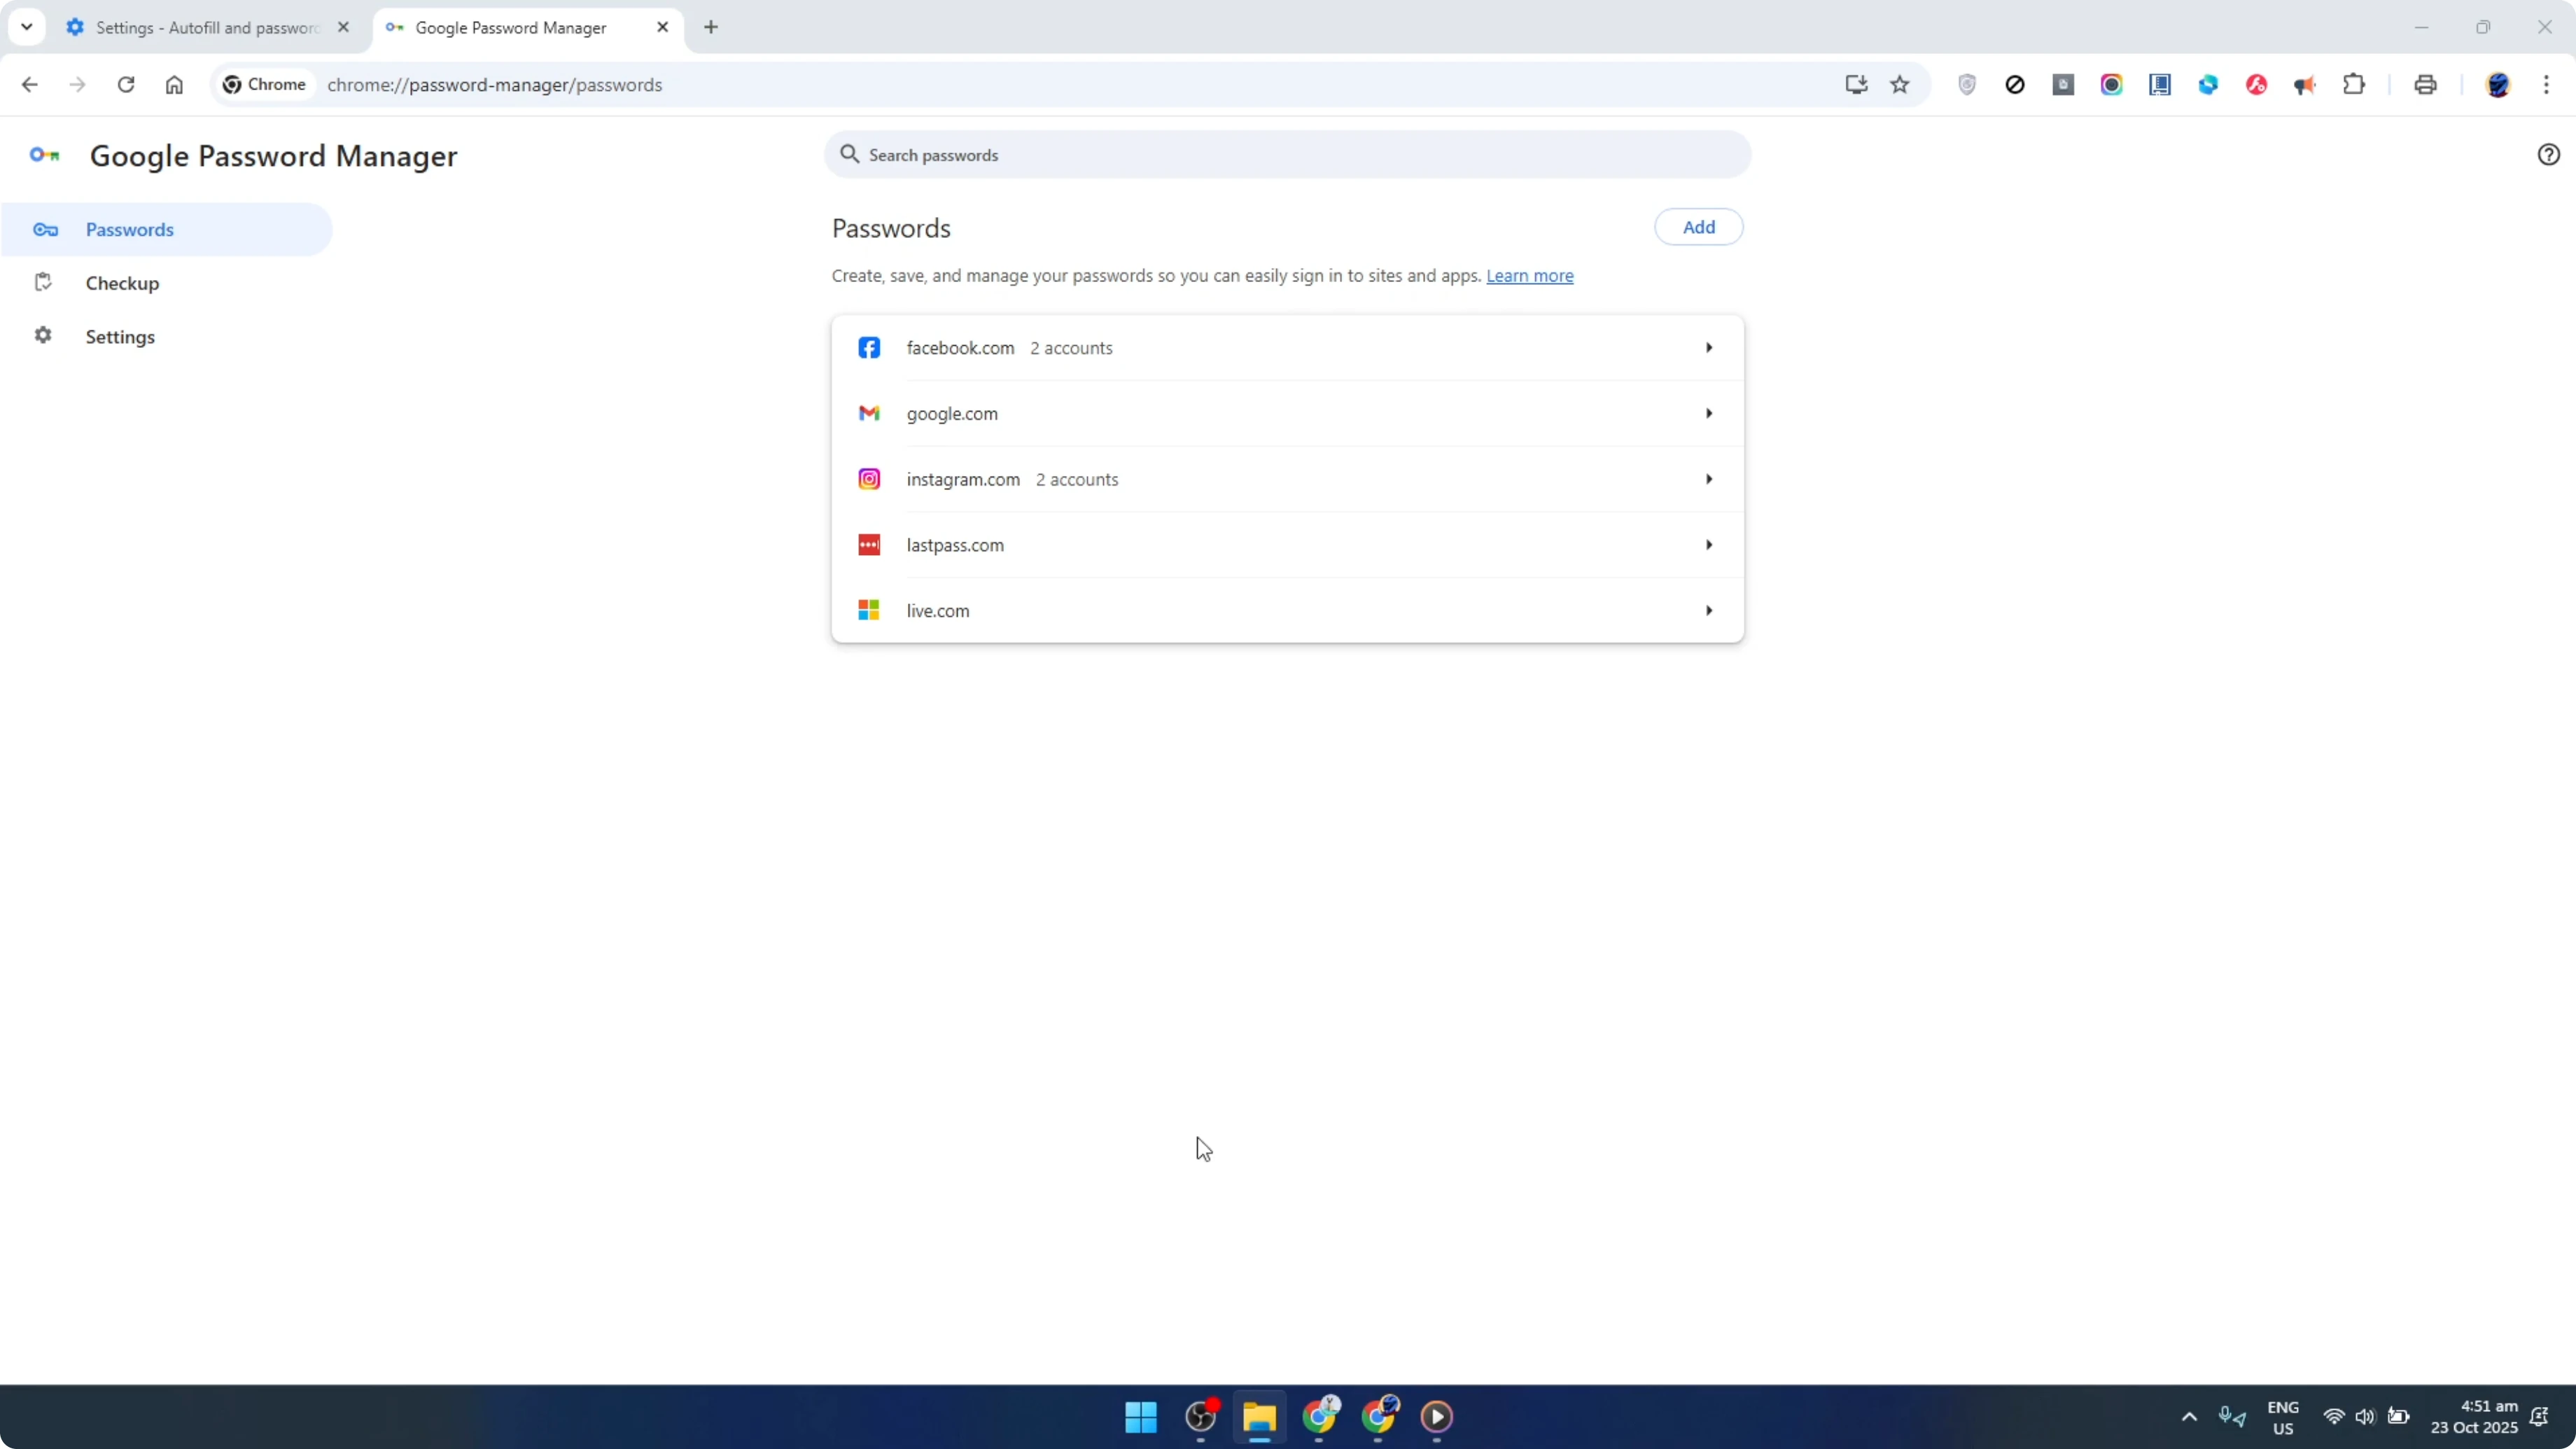Open the Passwords sidebar section
The height and width of the screenshot is (1449, 2576).
[129, 229]
